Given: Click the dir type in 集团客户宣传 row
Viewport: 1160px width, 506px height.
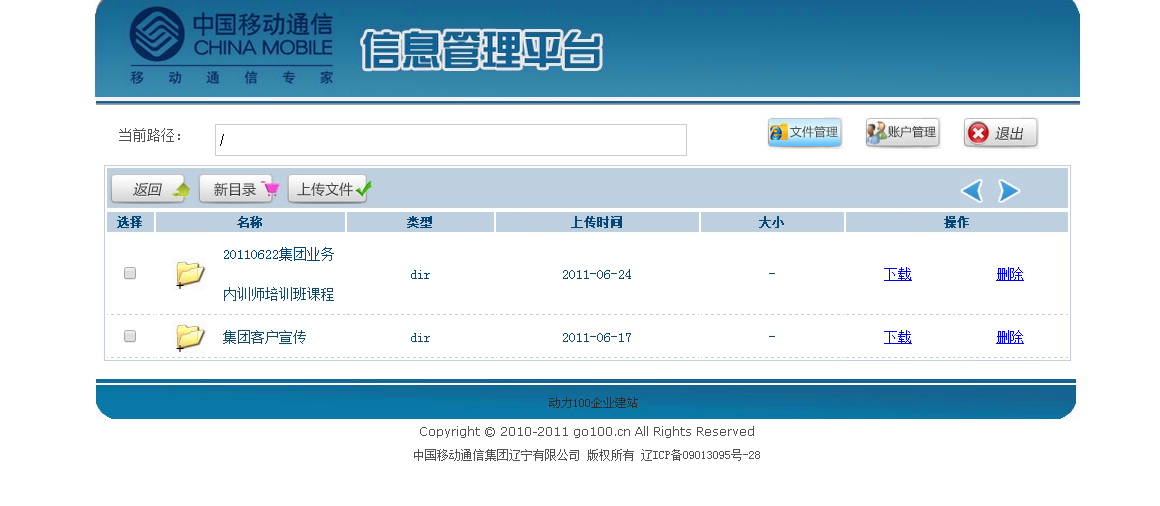Looking at the screenshot, I should coord(420,338).
